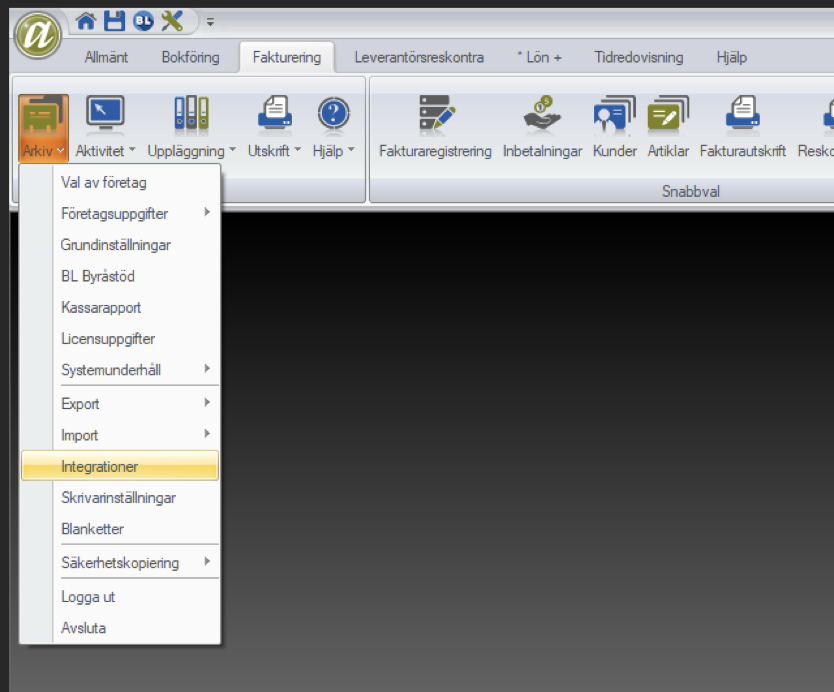Click the save floppy disk icon
This screenshot has height=692, width=834.
pyautogui.click(x=114, y=21)
